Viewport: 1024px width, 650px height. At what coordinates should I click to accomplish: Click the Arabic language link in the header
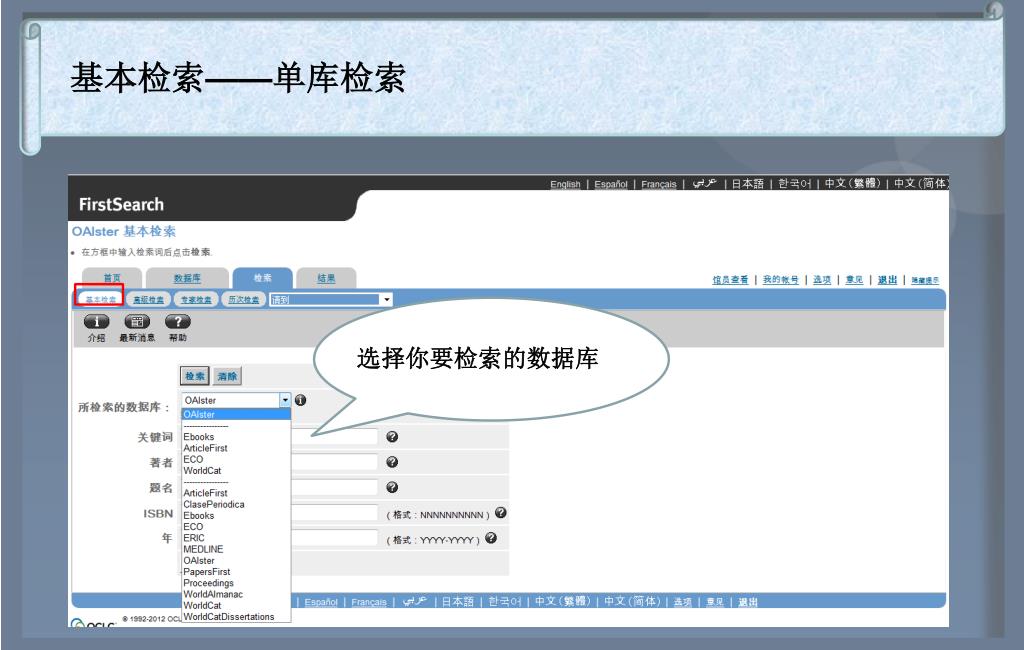(x=704, y=184)
